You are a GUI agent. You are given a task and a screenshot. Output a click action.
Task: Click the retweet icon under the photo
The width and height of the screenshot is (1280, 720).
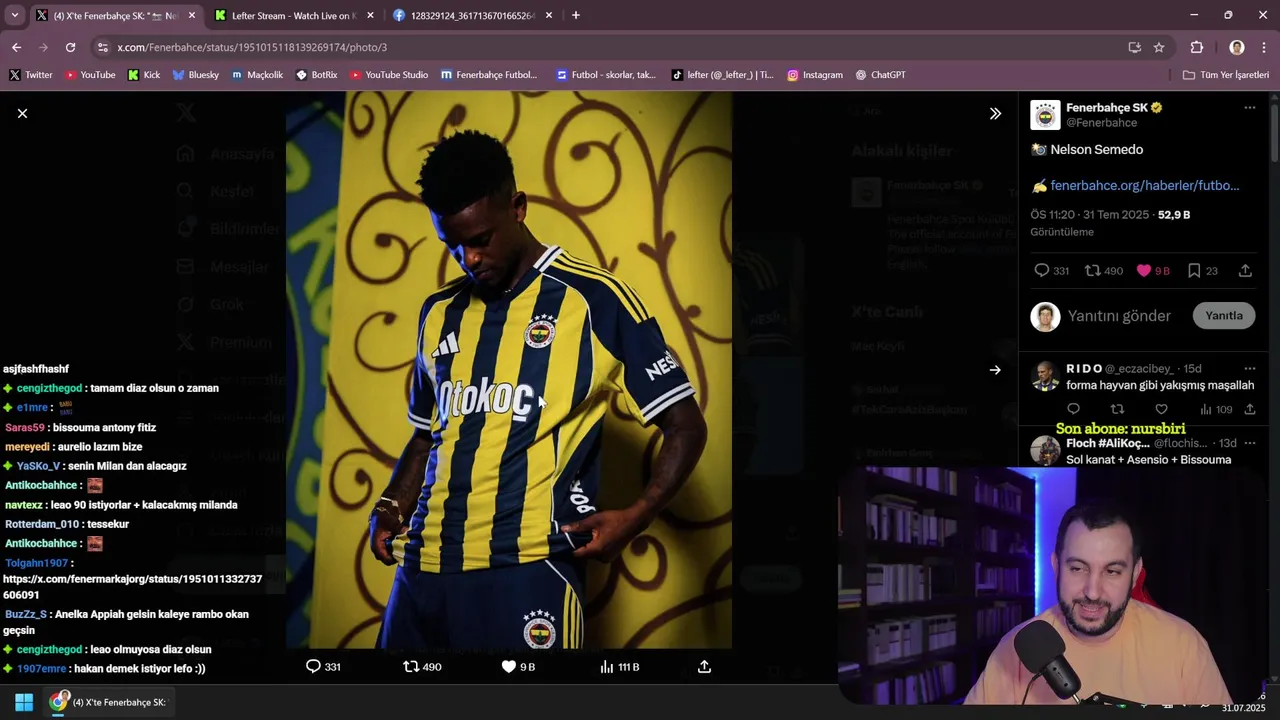coord(411,667)
